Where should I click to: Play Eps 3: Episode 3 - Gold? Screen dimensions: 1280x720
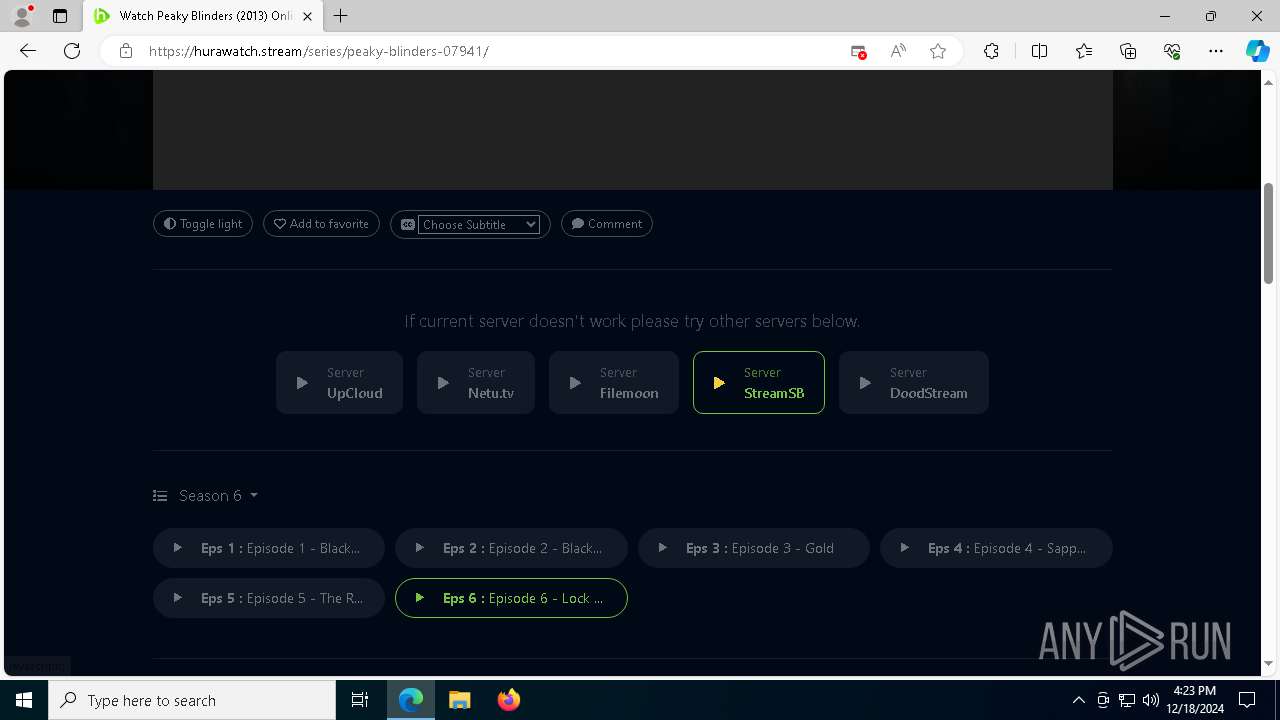point(753,548)
